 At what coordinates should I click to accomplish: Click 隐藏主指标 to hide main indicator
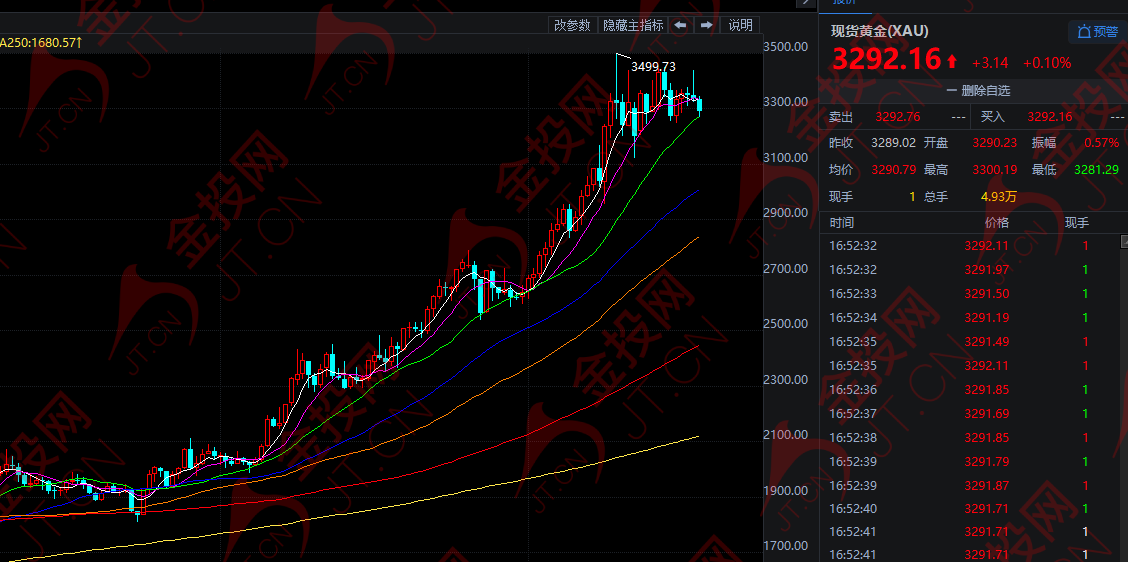point(633,25)
